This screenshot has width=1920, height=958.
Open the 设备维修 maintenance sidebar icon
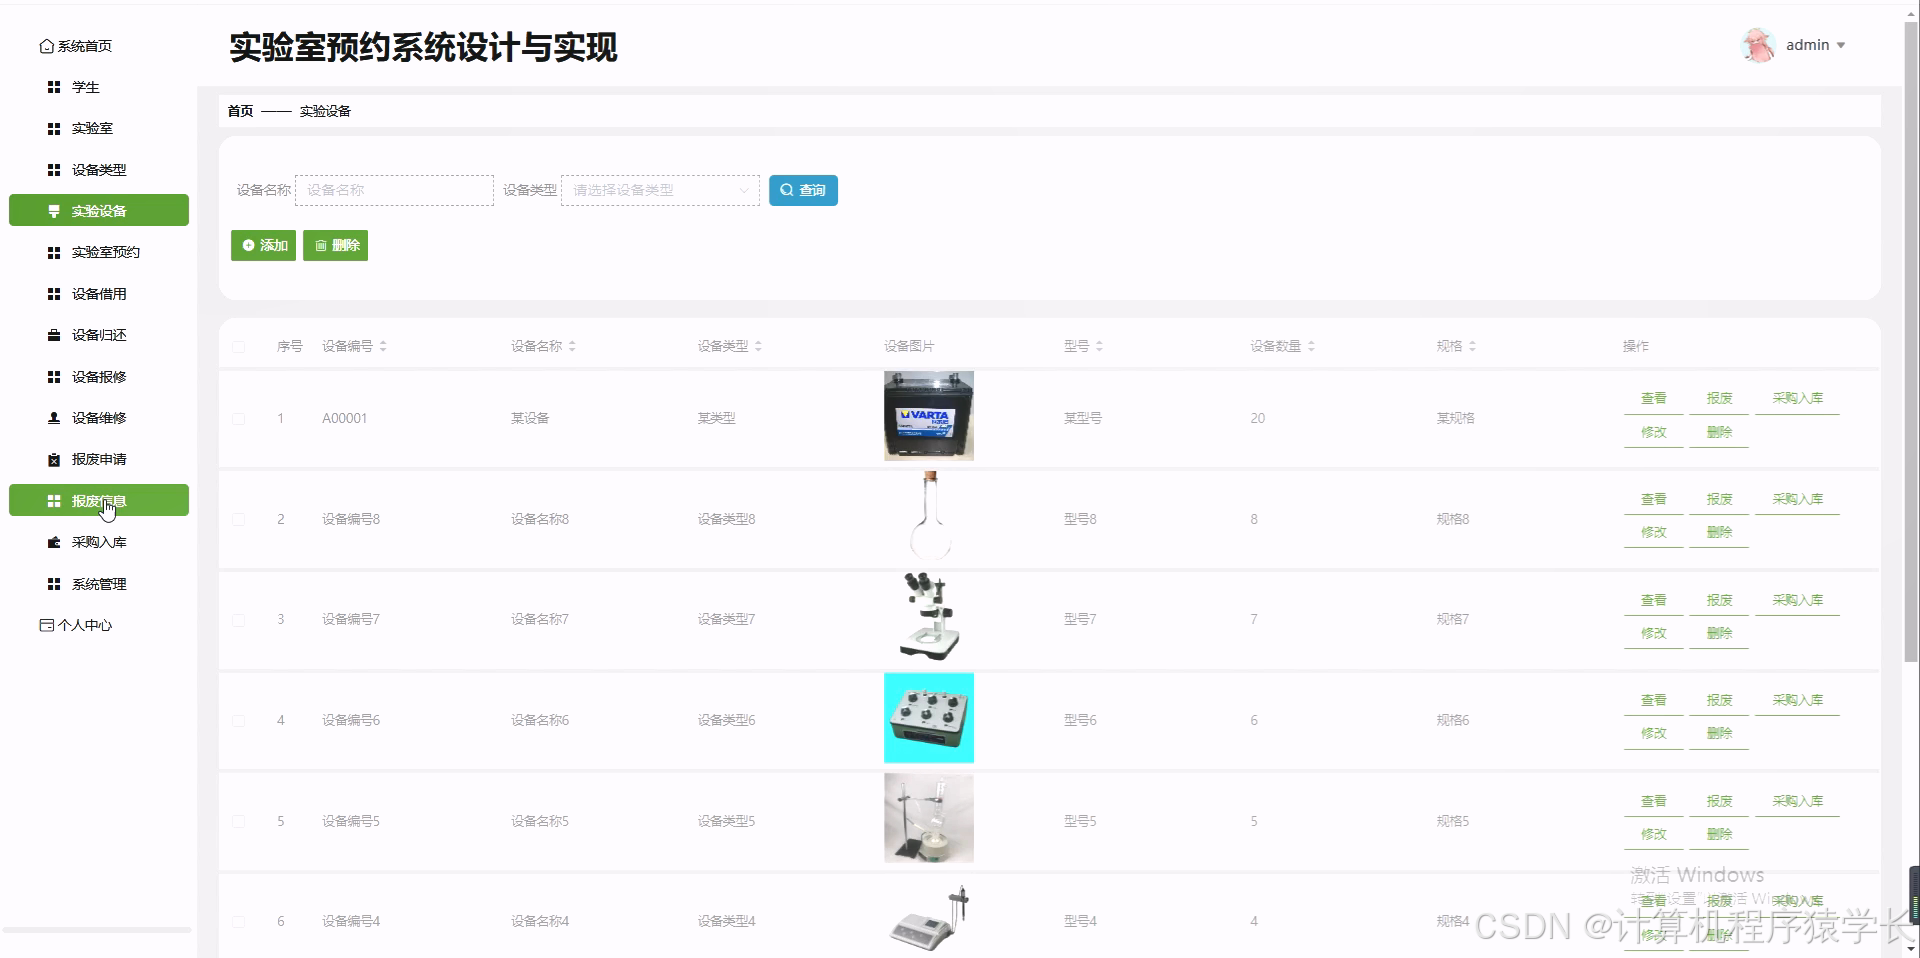(55, 418)
